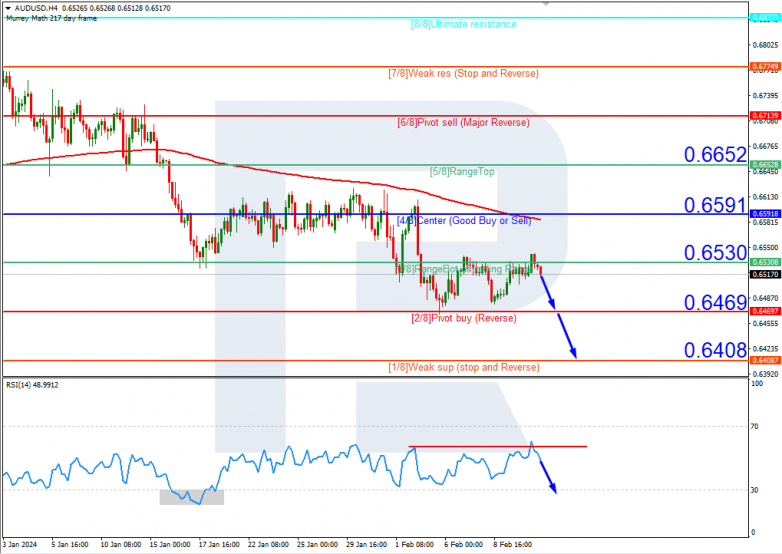Click the 22 Jan 08:00 time axis label
Screen dimensions: 782x554
[x=268, y=545]
